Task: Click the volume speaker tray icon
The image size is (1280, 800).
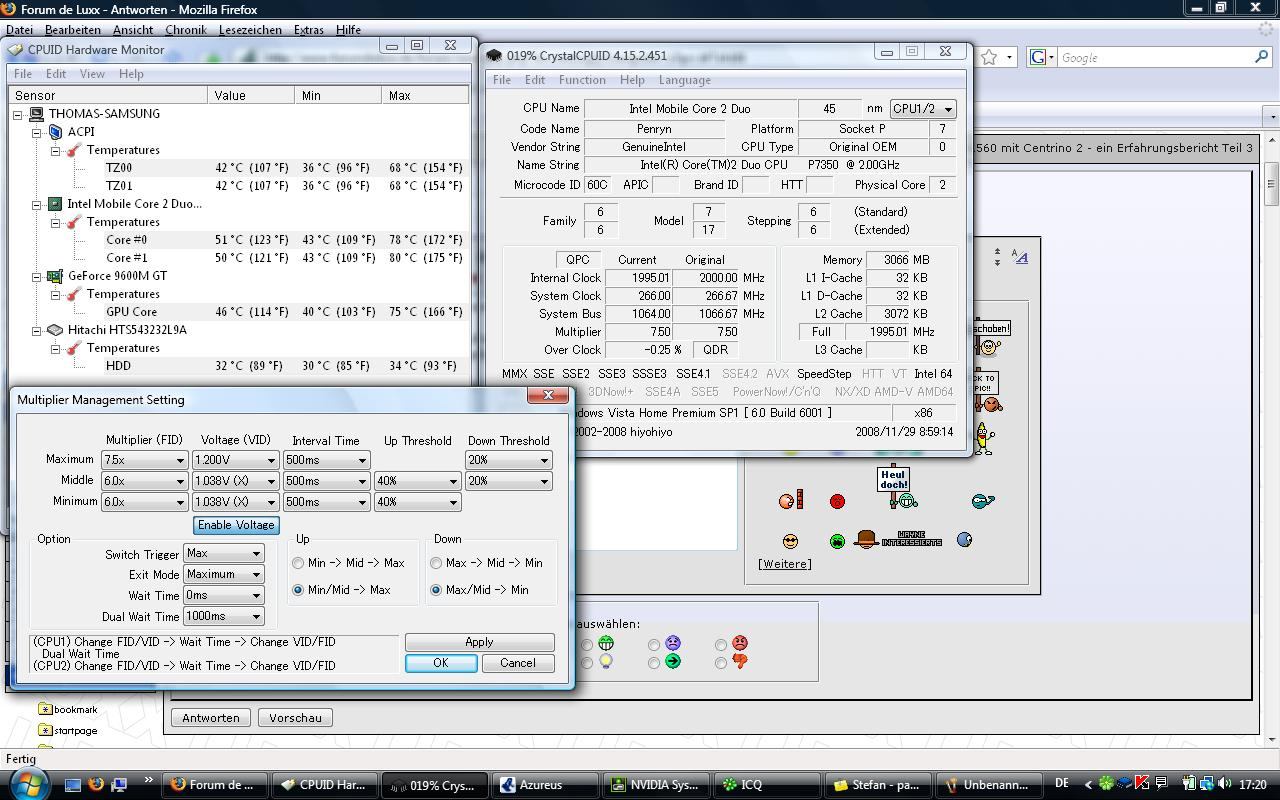Action: (x=1225, y=785)
